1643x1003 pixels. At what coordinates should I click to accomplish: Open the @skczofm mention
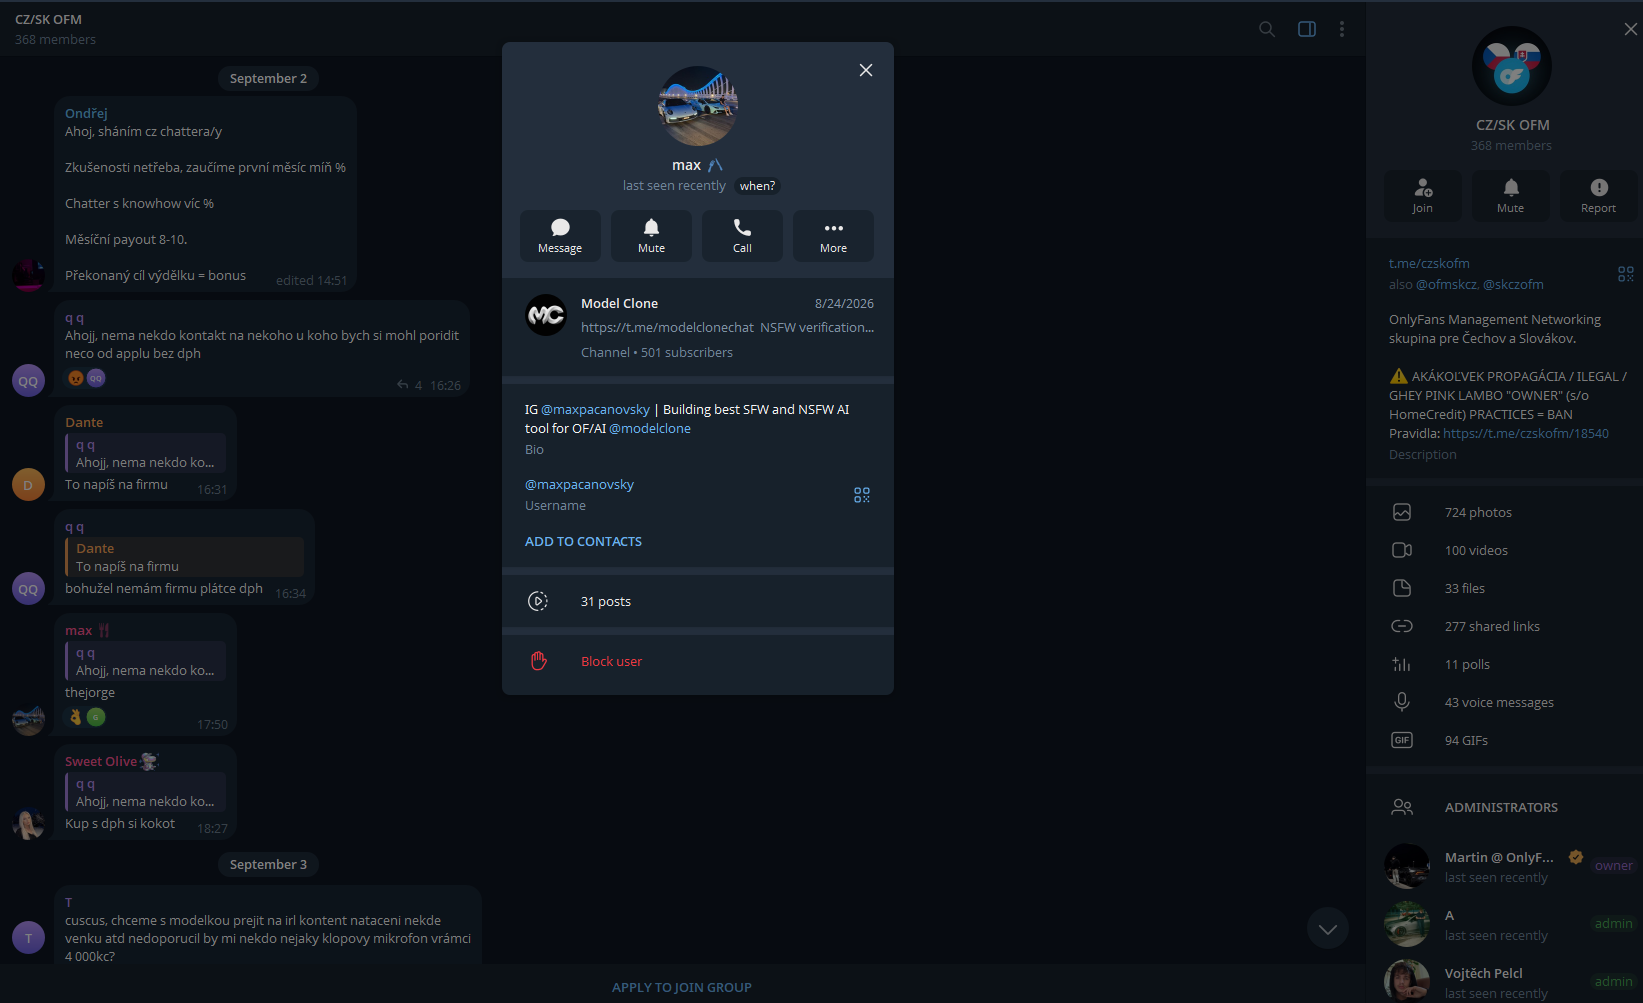pyautogui.click(x=1513, y=284)
